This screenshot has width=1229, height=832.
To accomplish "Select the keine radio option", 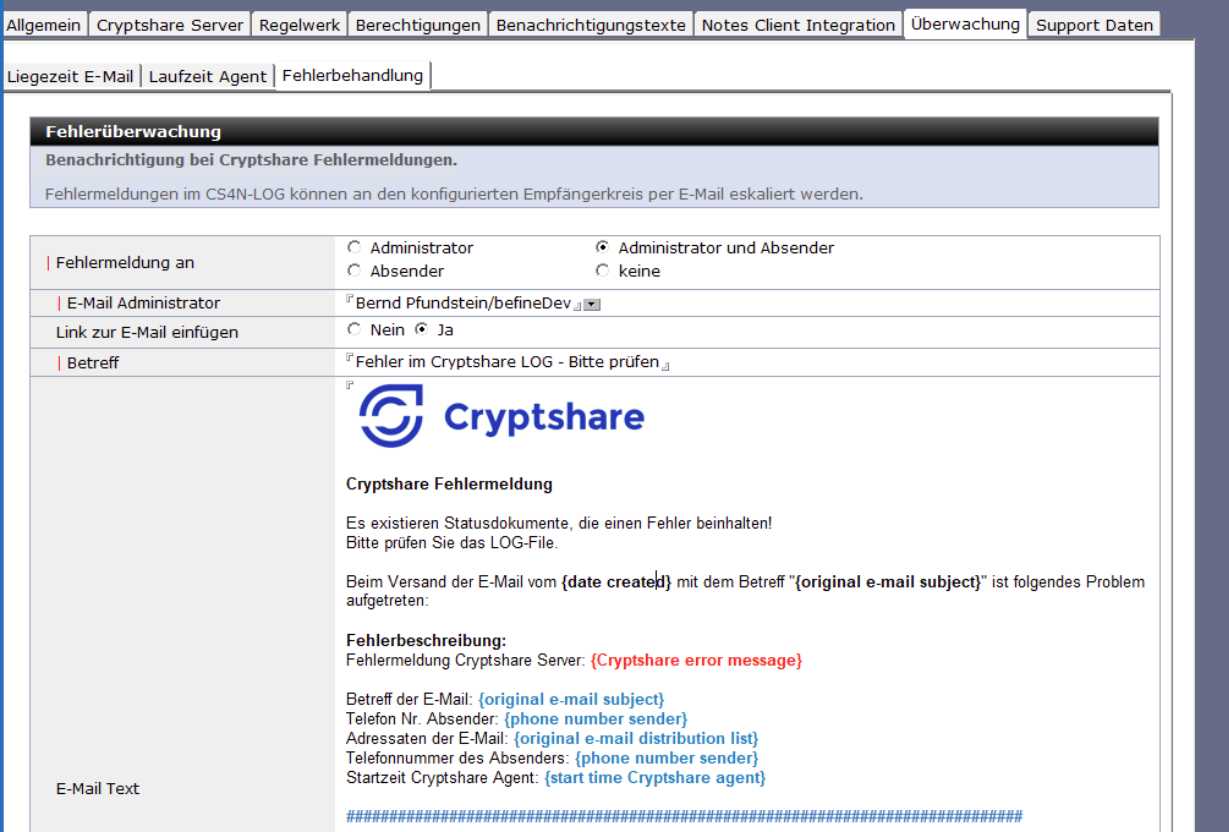I will tap(602, 271).
